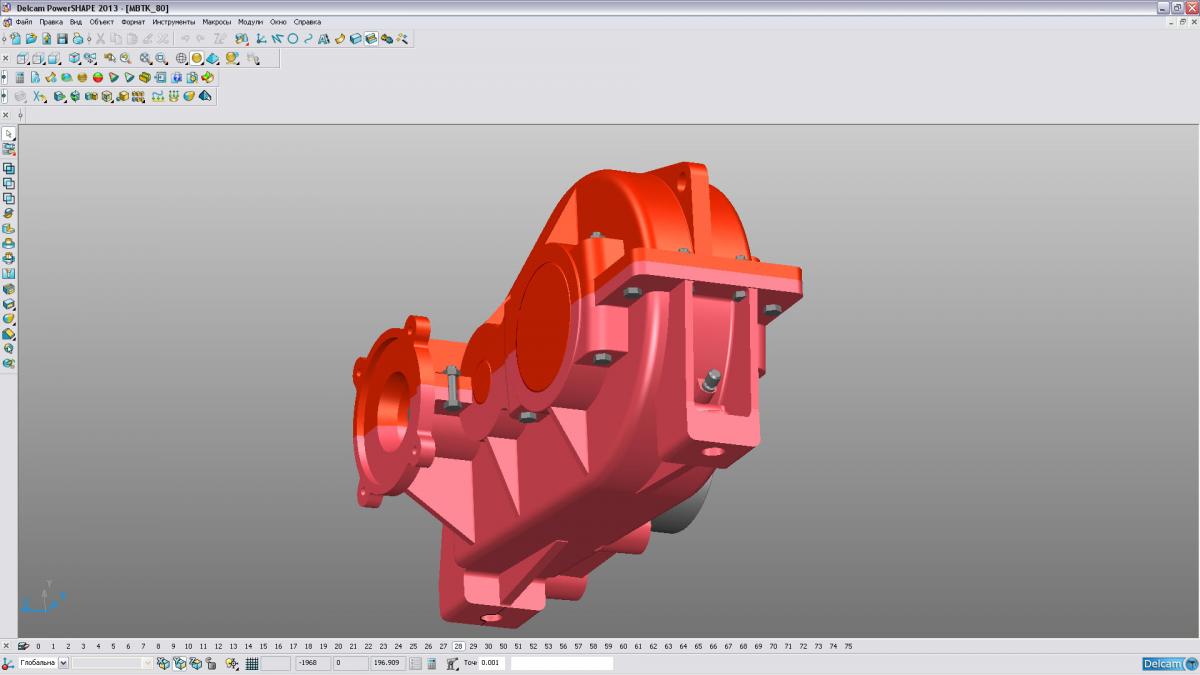The height and width of the screenshot is (675, 1200).
Task: Open the Инструменты menu
Action: point(174,21)
